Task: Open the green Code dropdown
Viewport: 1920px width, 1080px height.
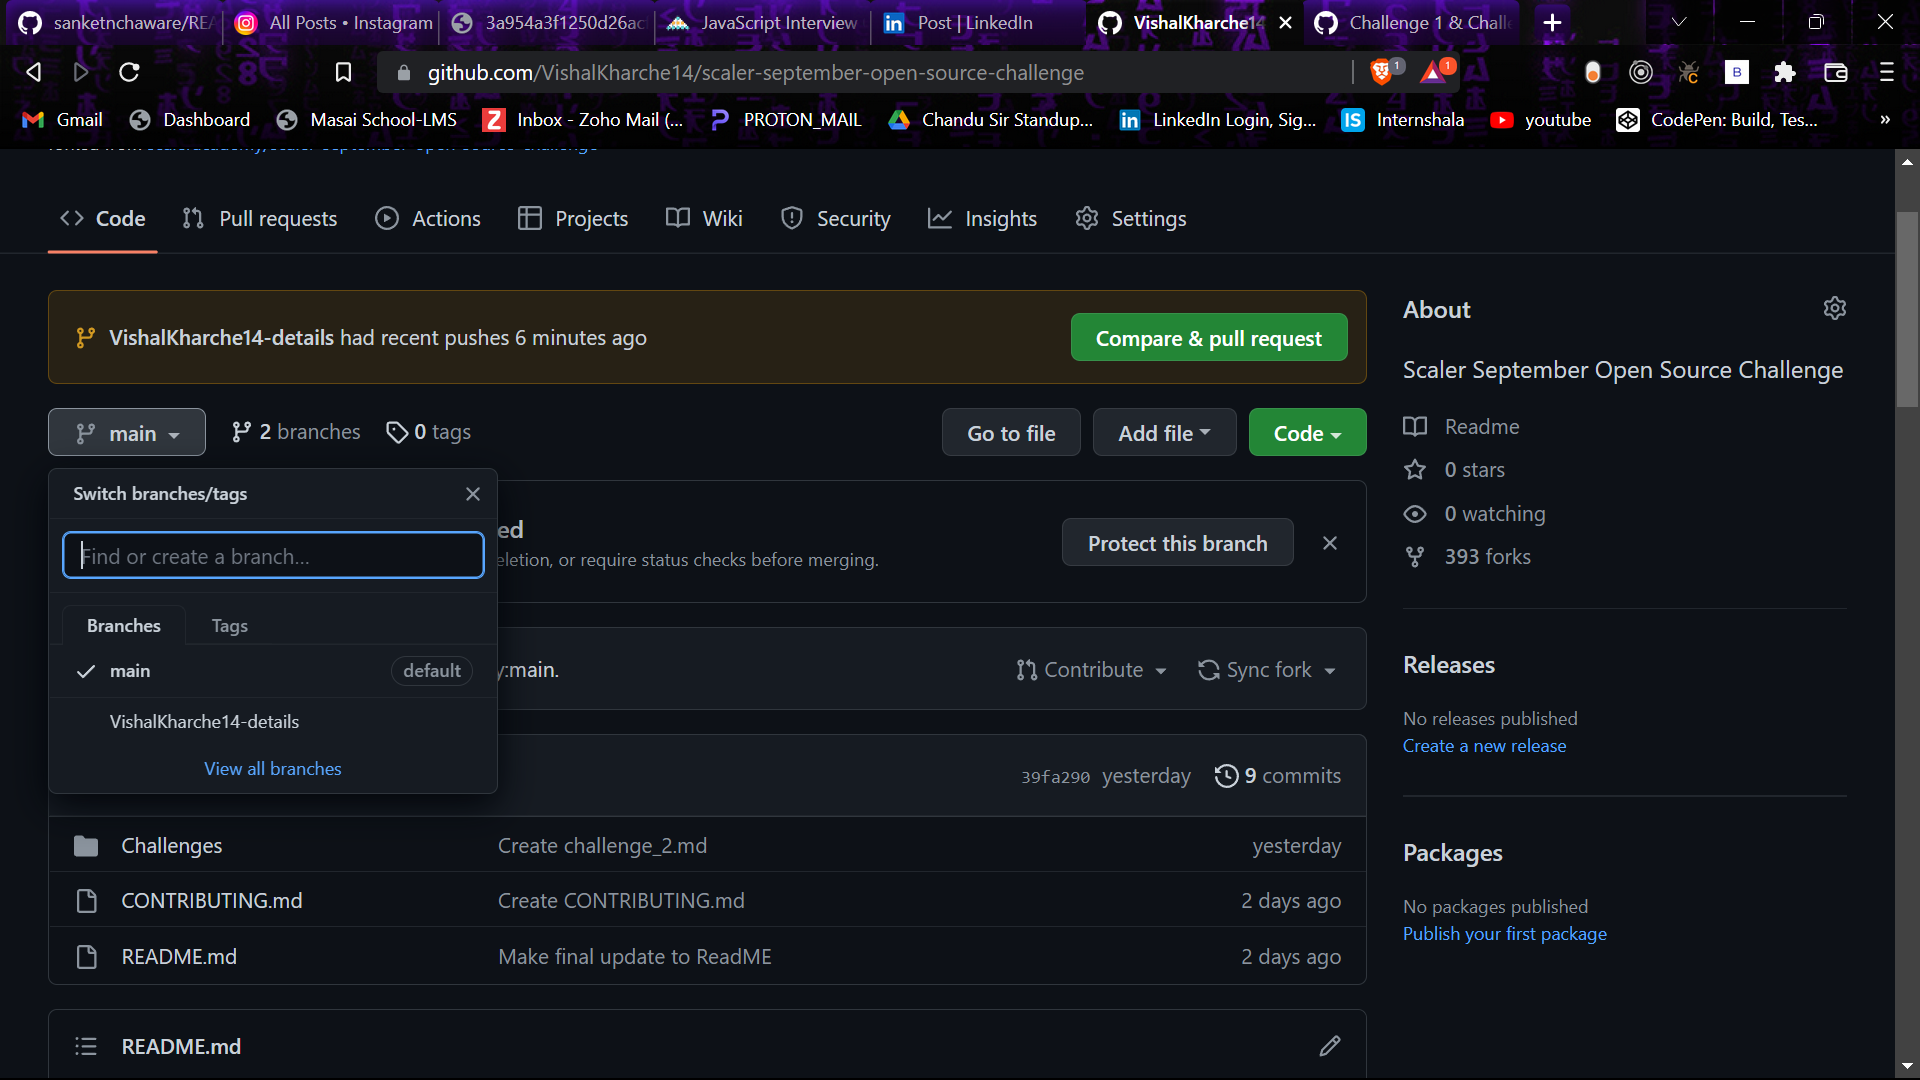Action: click(x=1307, y=432)
